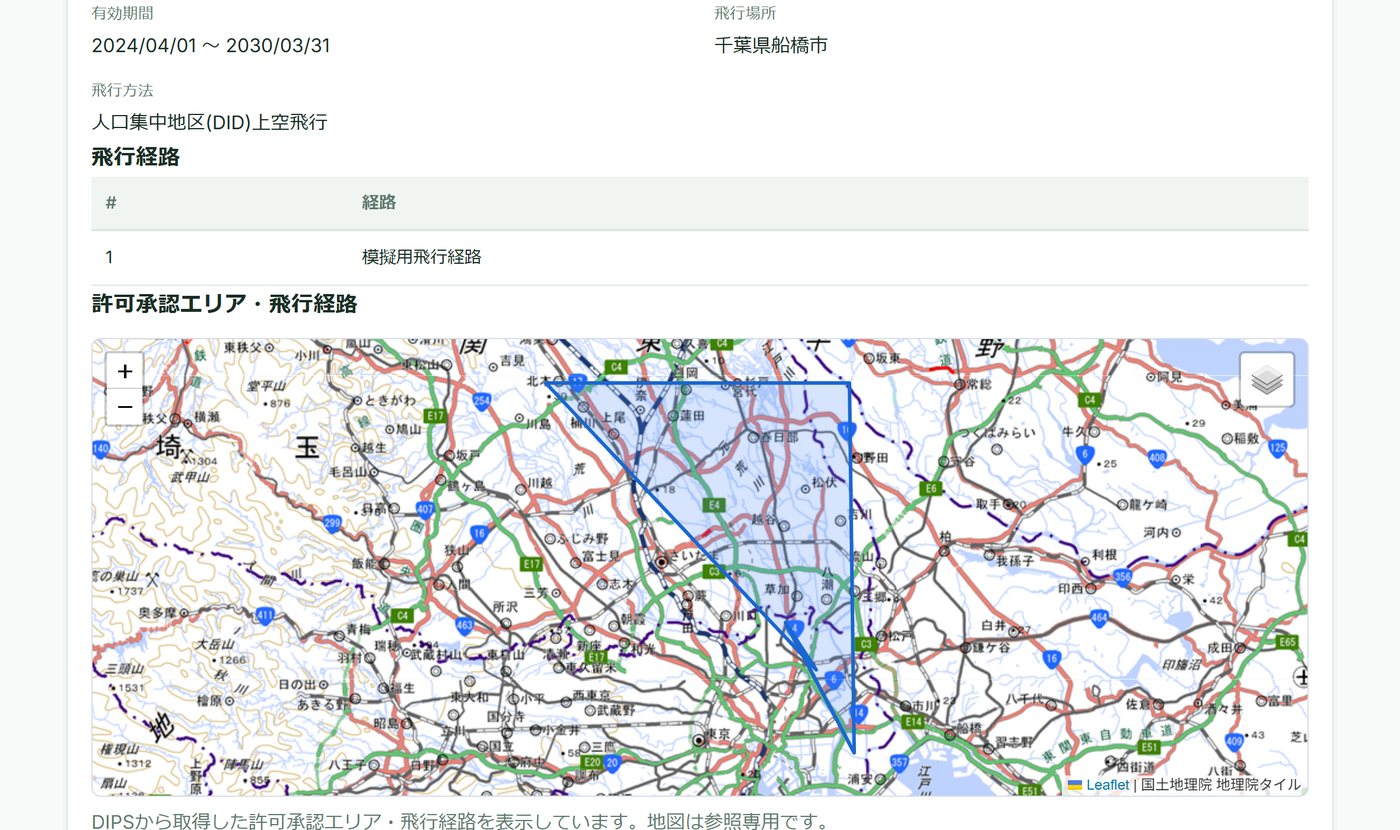
Task: Click the 飛行方法 label
Action: (x=122, y=90)
